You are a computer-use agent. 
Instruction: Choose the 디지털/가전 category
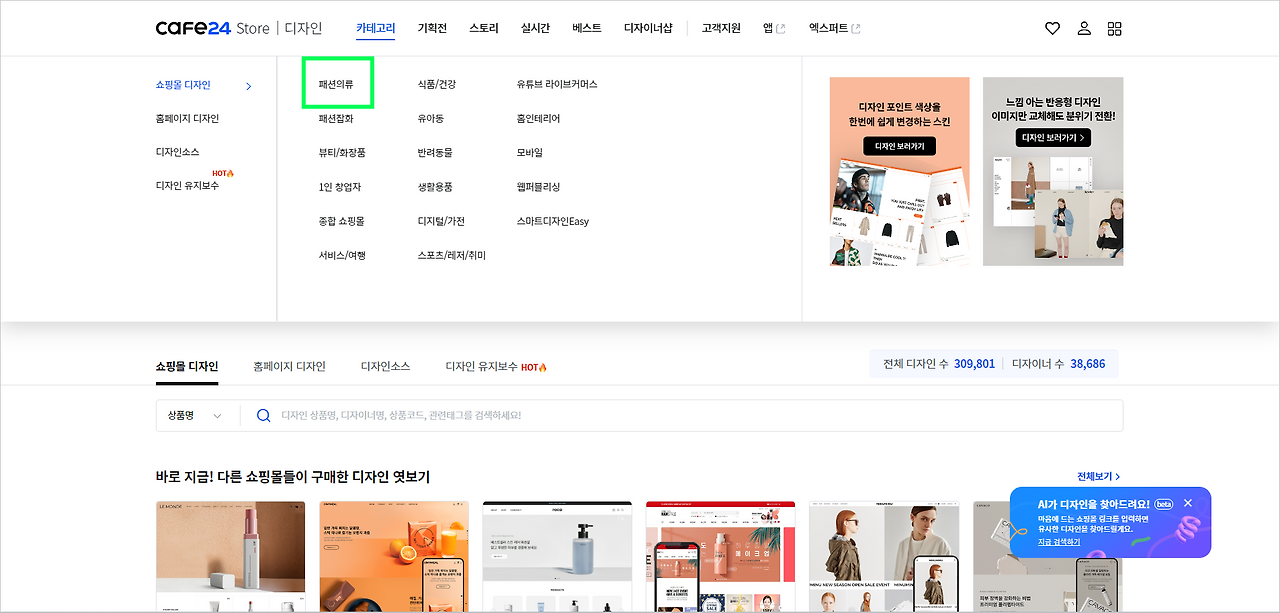coord(441,221)
